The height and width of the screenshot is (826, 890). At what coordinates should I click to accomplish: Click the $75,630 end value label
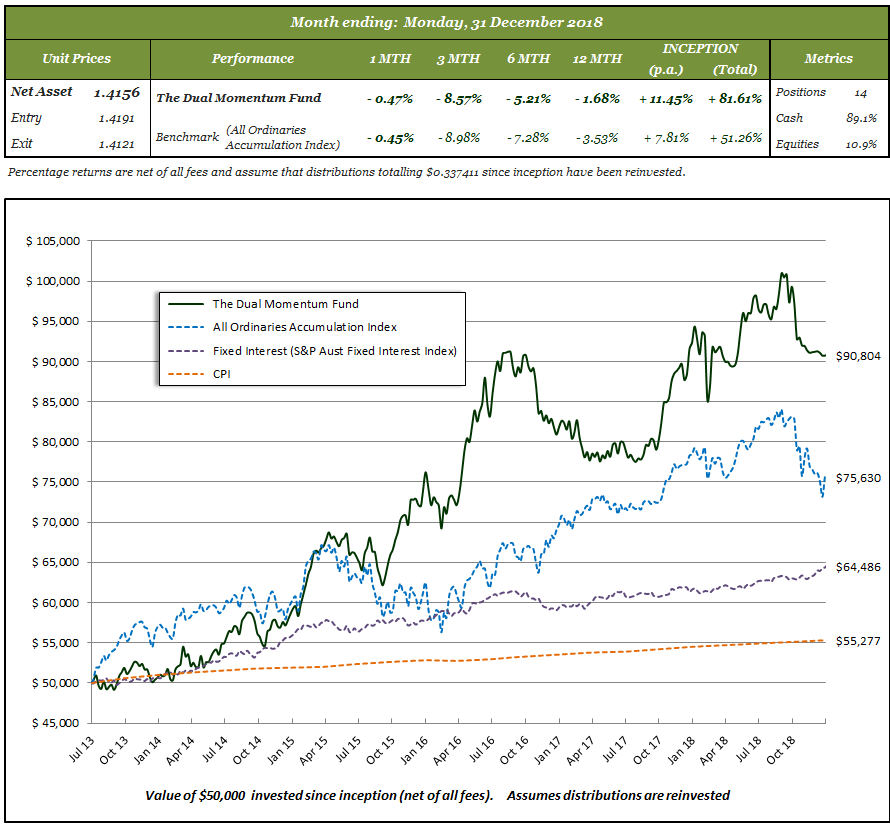857,478
